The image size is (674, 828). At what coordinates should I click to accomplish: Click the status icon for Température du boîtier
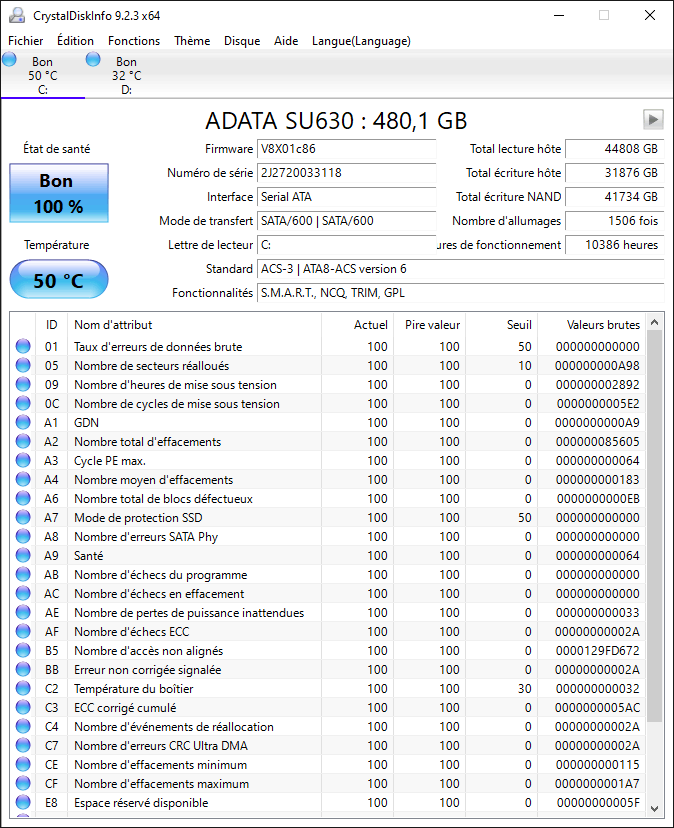point(23,688)
